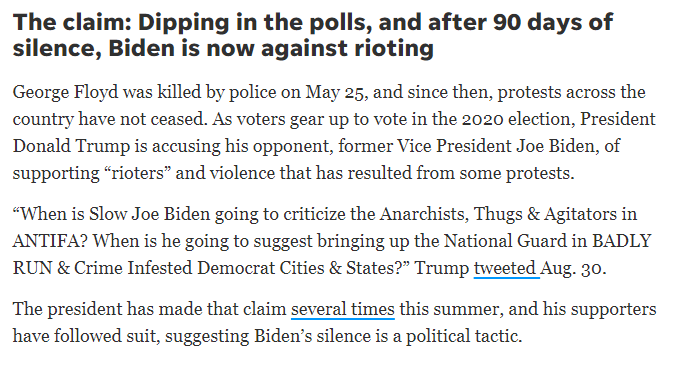674x365 pixels.
Task: Open the 'tweeted' hyperlink
Action: point(506,268)
